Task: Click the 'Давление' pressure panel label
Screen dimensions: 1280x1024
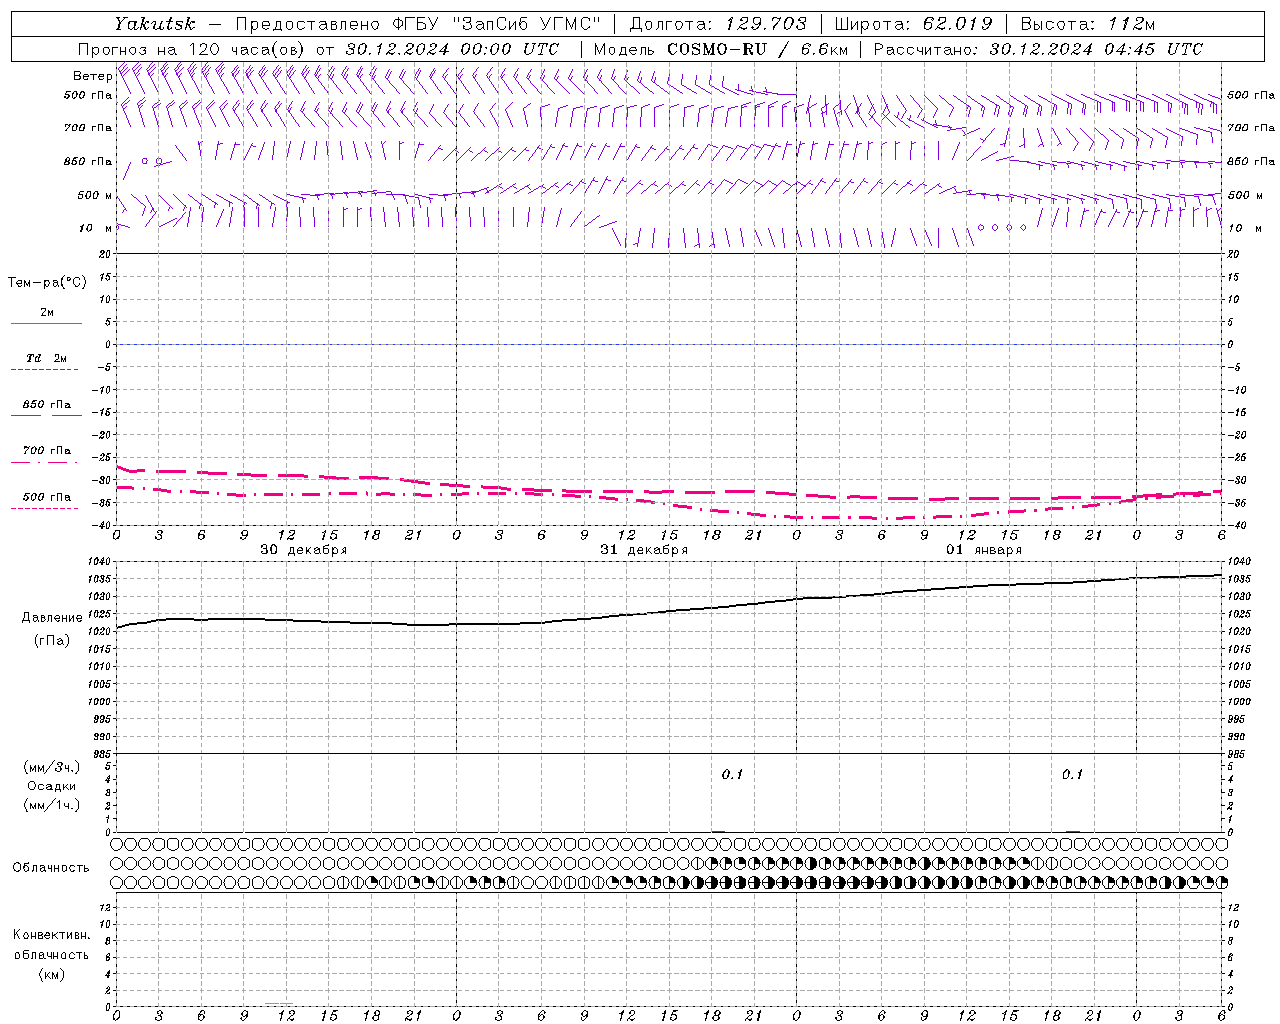Action: coord(52,618)
